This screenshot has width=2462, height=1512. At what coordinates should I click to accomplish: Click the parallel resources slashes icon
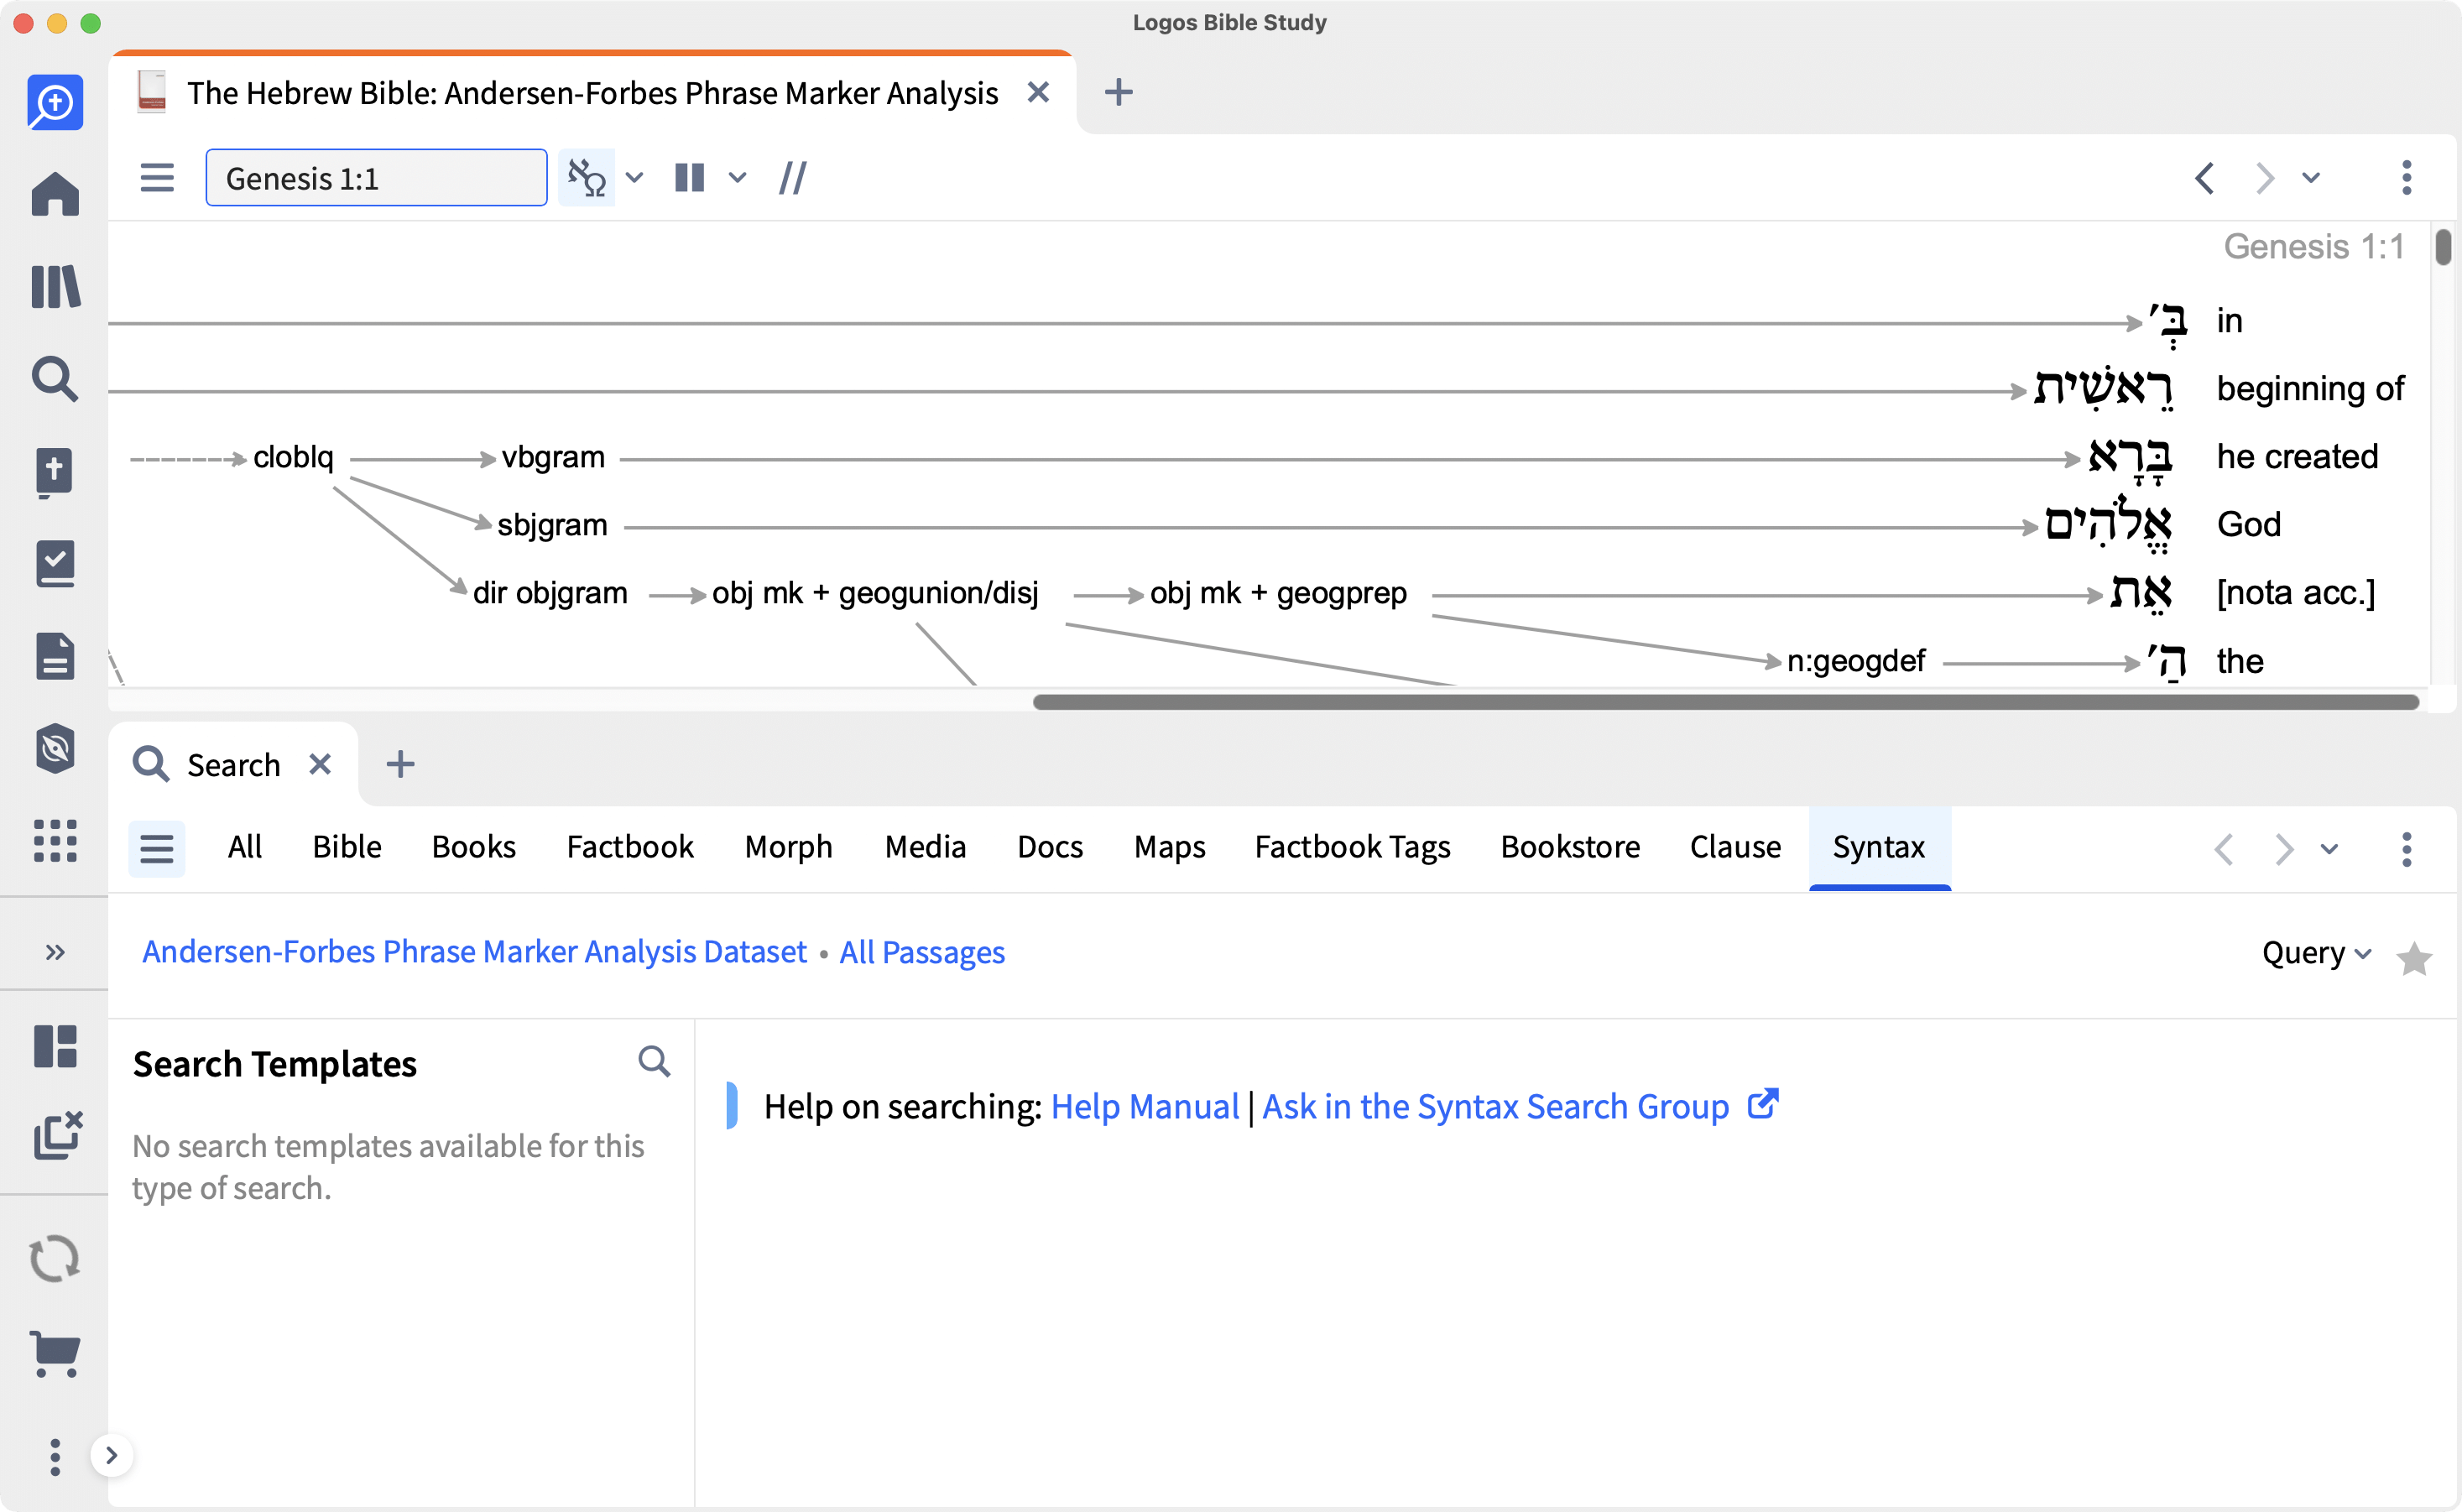point(793,178)
